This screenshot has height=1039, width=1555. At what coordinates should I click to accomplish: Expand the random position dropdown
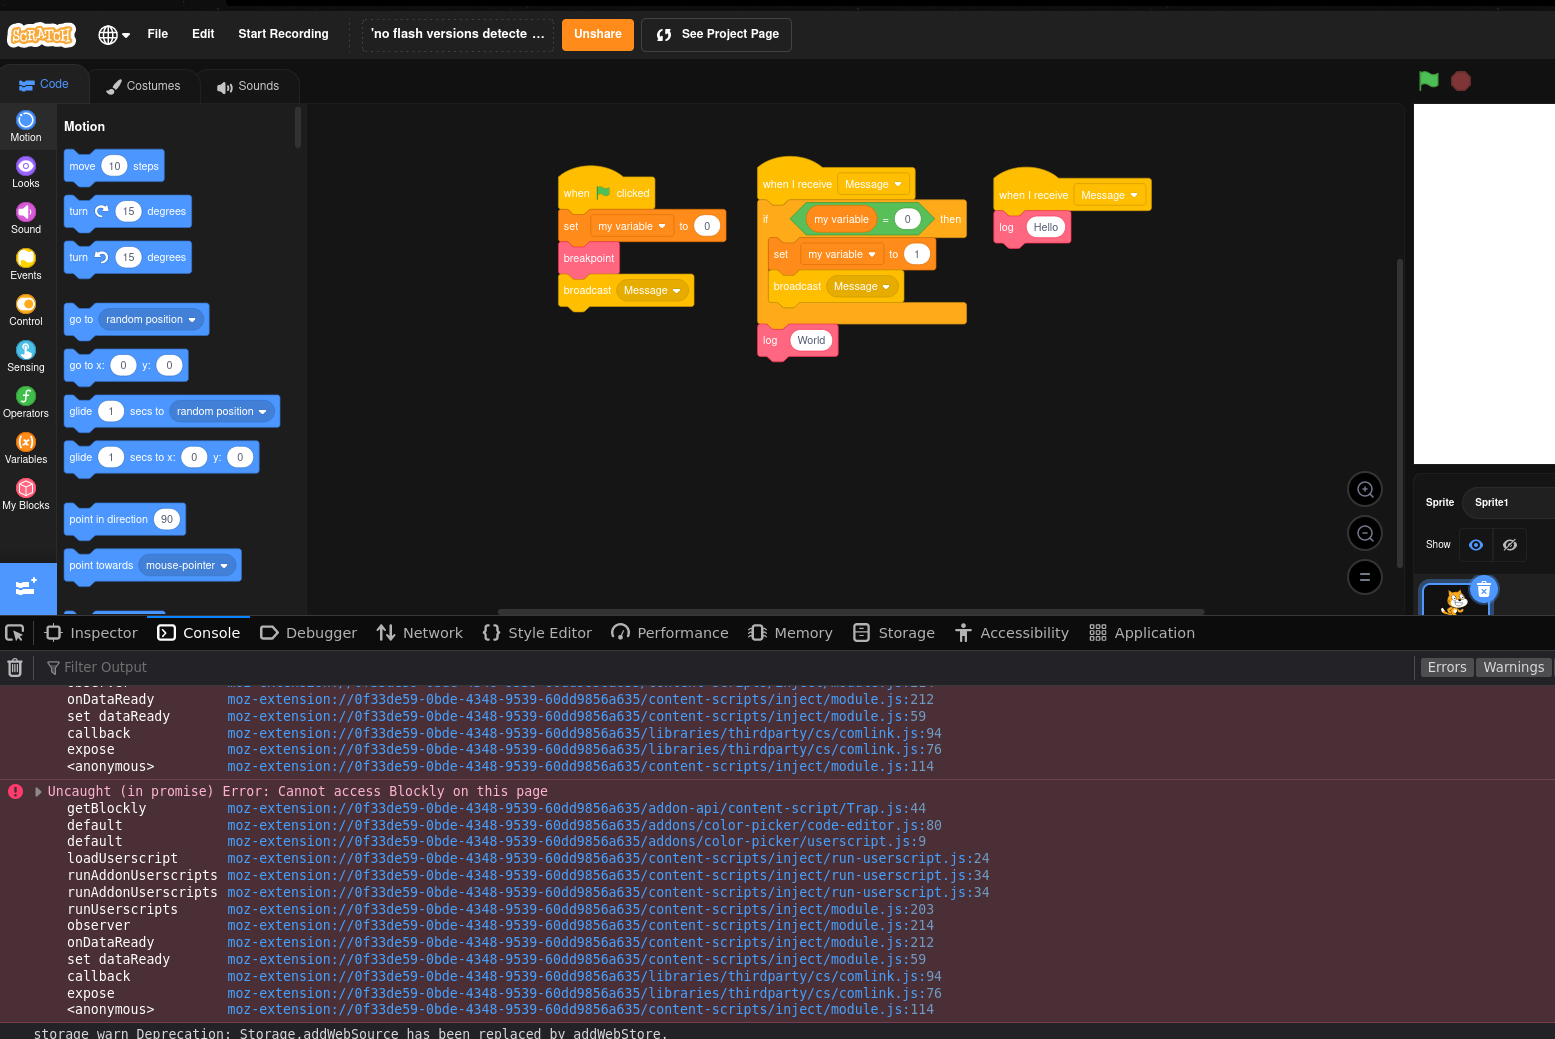[x=150, y=319]
